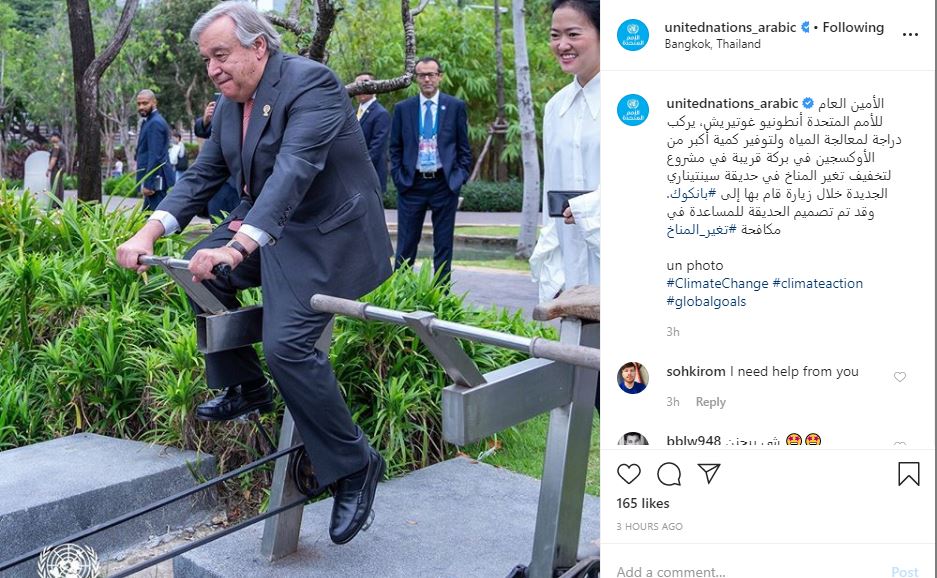Focus the Add a comment field

pyautogui.click(x=747, y=571)
